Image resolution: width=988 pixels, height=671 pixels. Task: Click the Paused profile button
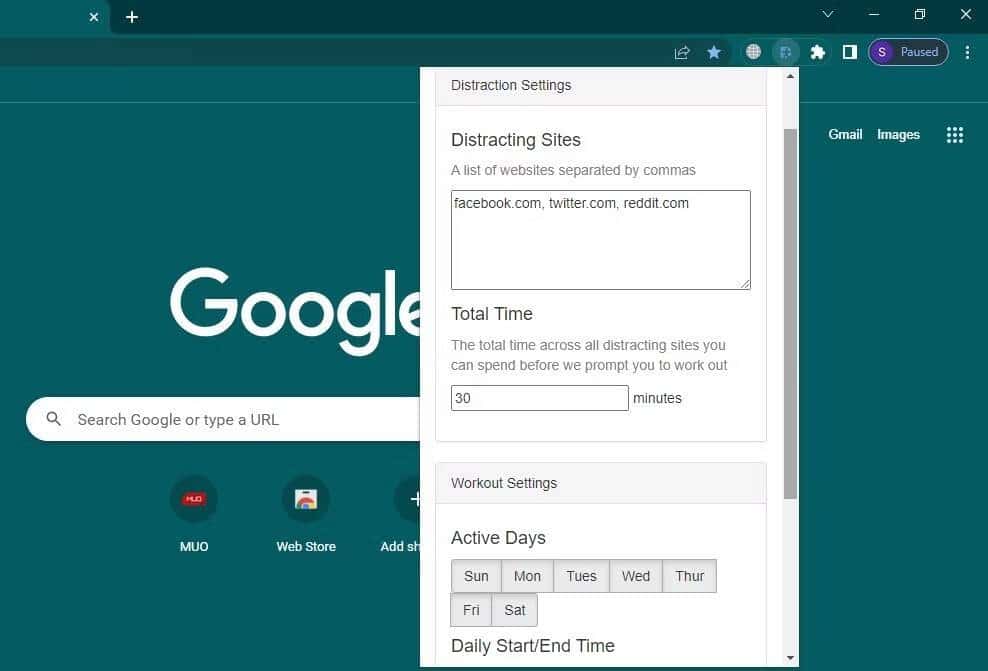click(x=907, y=52)
